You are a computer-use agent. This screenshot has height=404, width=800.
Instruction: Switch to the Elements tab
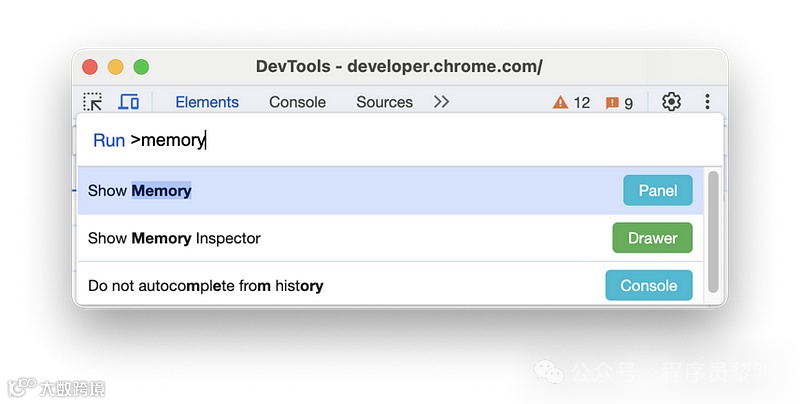207,102
